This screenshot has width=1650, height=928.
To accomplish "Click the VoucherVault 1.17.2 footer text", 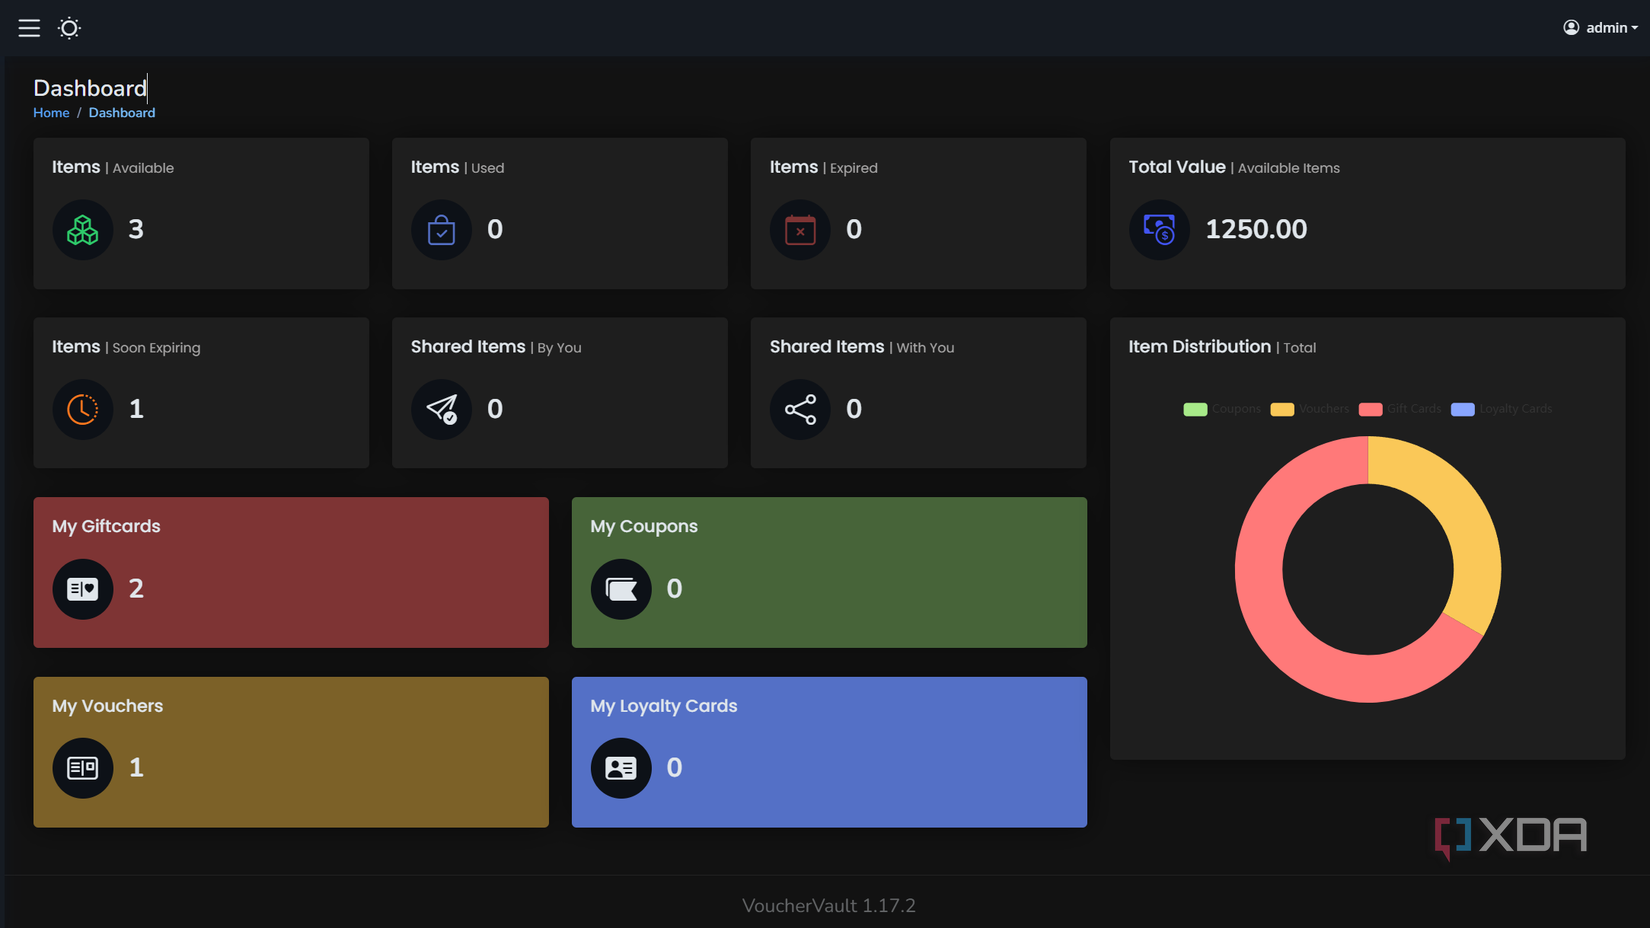I will pos(829,906).
